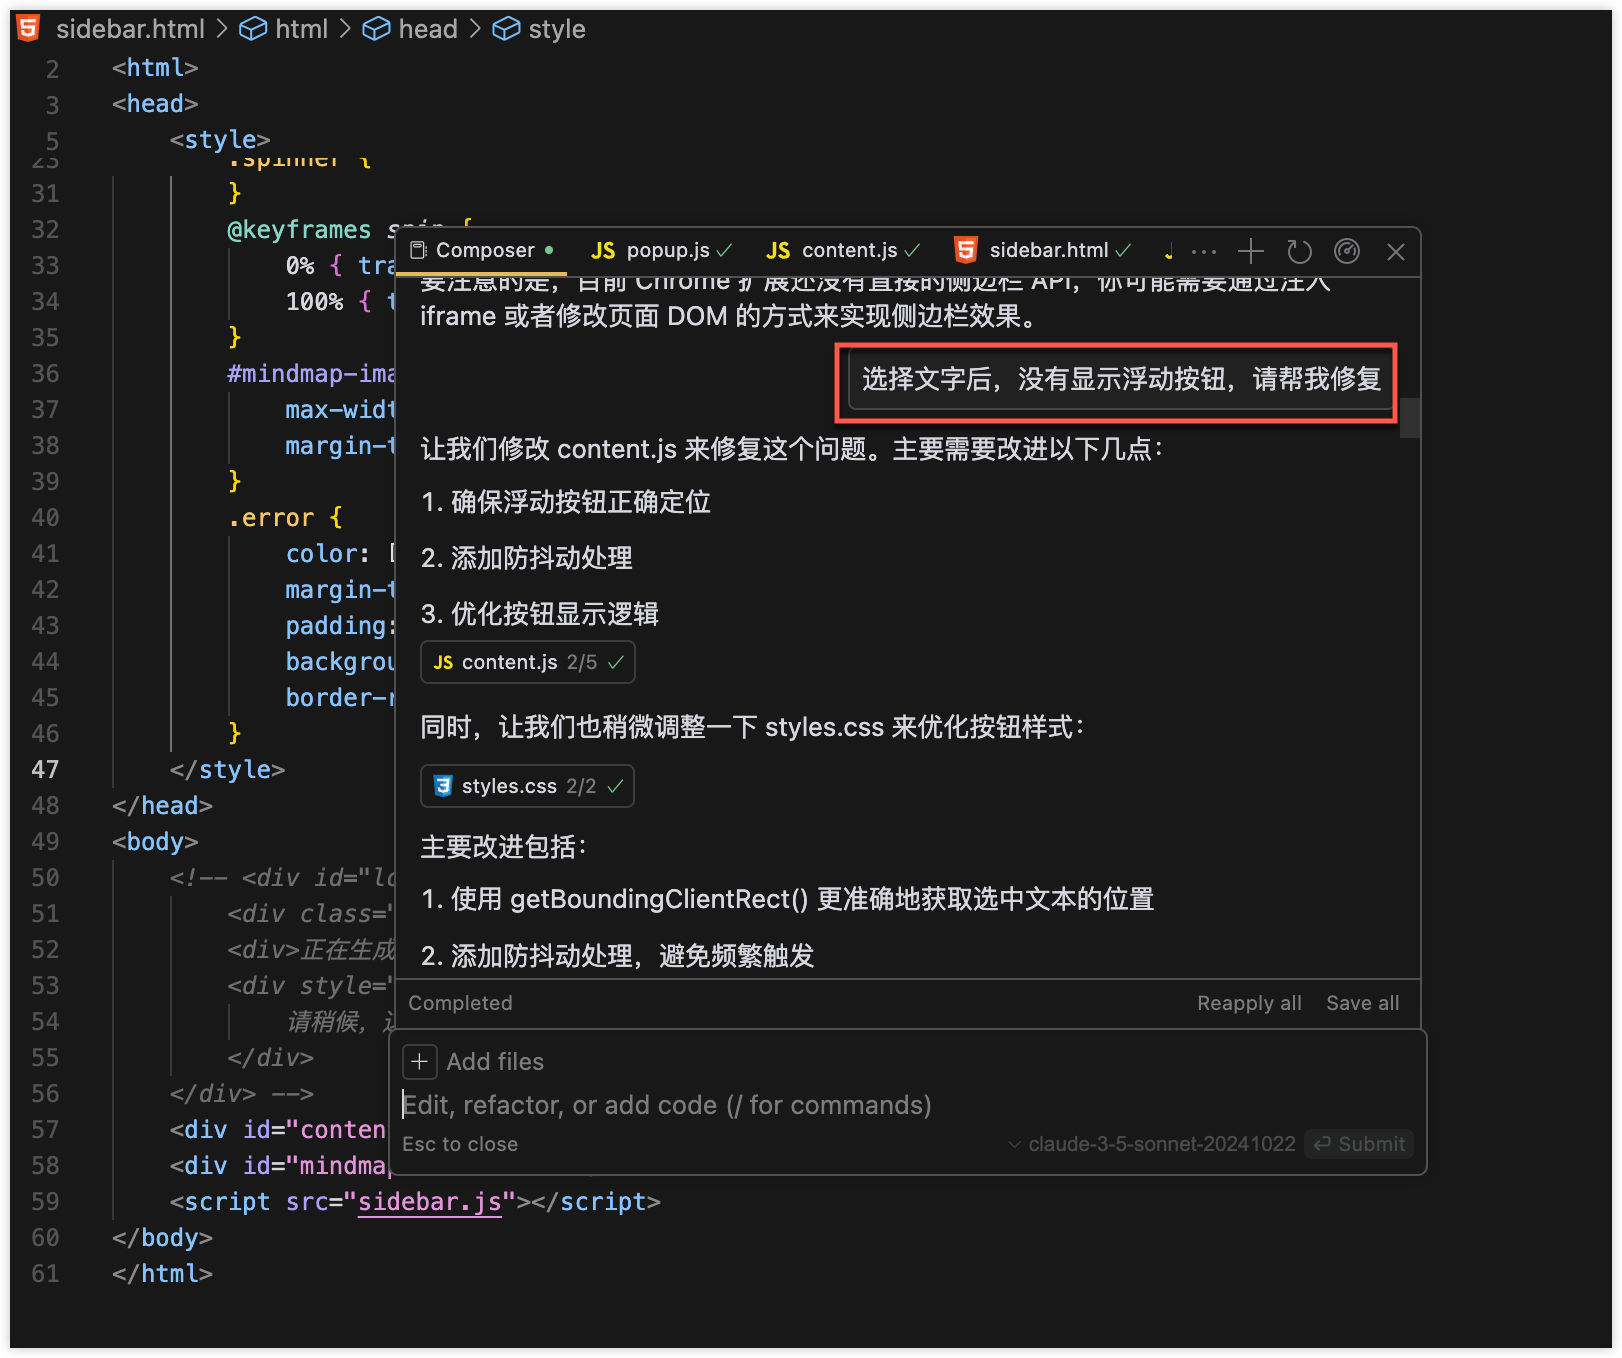Screen dimensions: 1622x1358
Task: Click Save all
Action: coord(1362,1003)
